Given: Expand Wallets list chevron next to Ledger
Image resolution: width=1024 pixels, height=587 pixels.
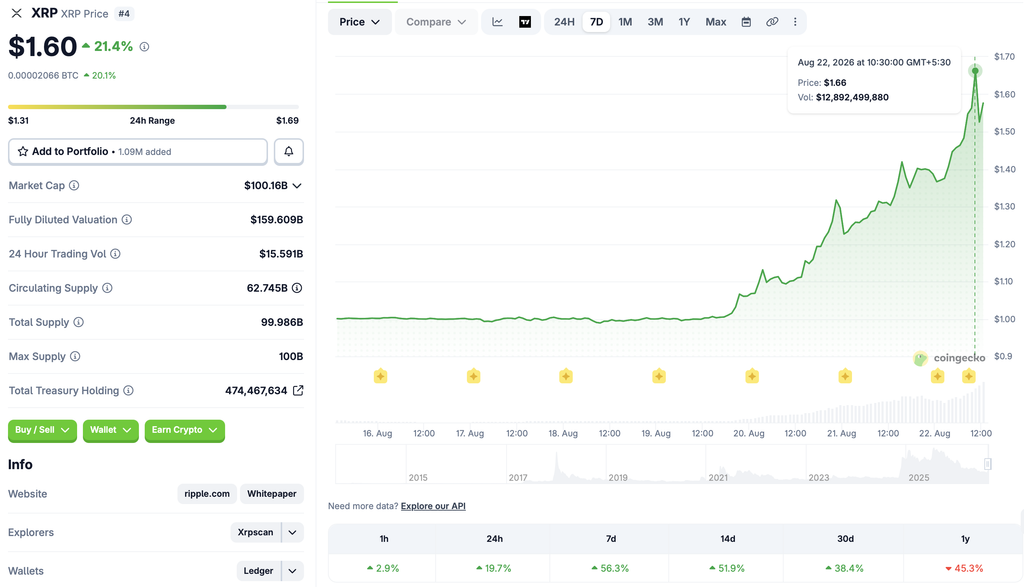Looking at the screenshot, I should (x=293, y=571).
